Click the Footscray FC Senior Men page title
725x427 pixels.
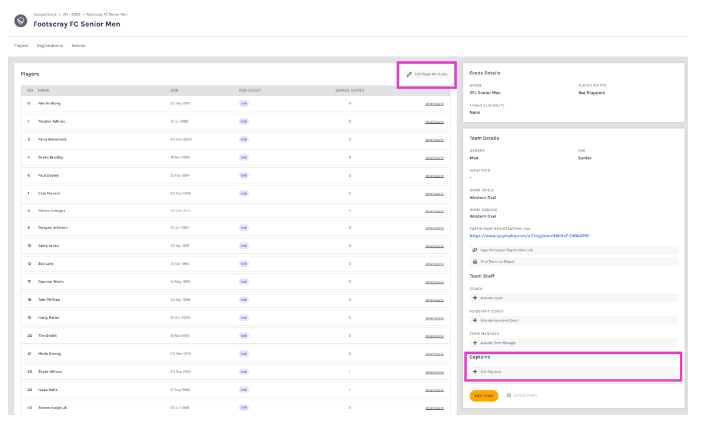tap(77, 24)
